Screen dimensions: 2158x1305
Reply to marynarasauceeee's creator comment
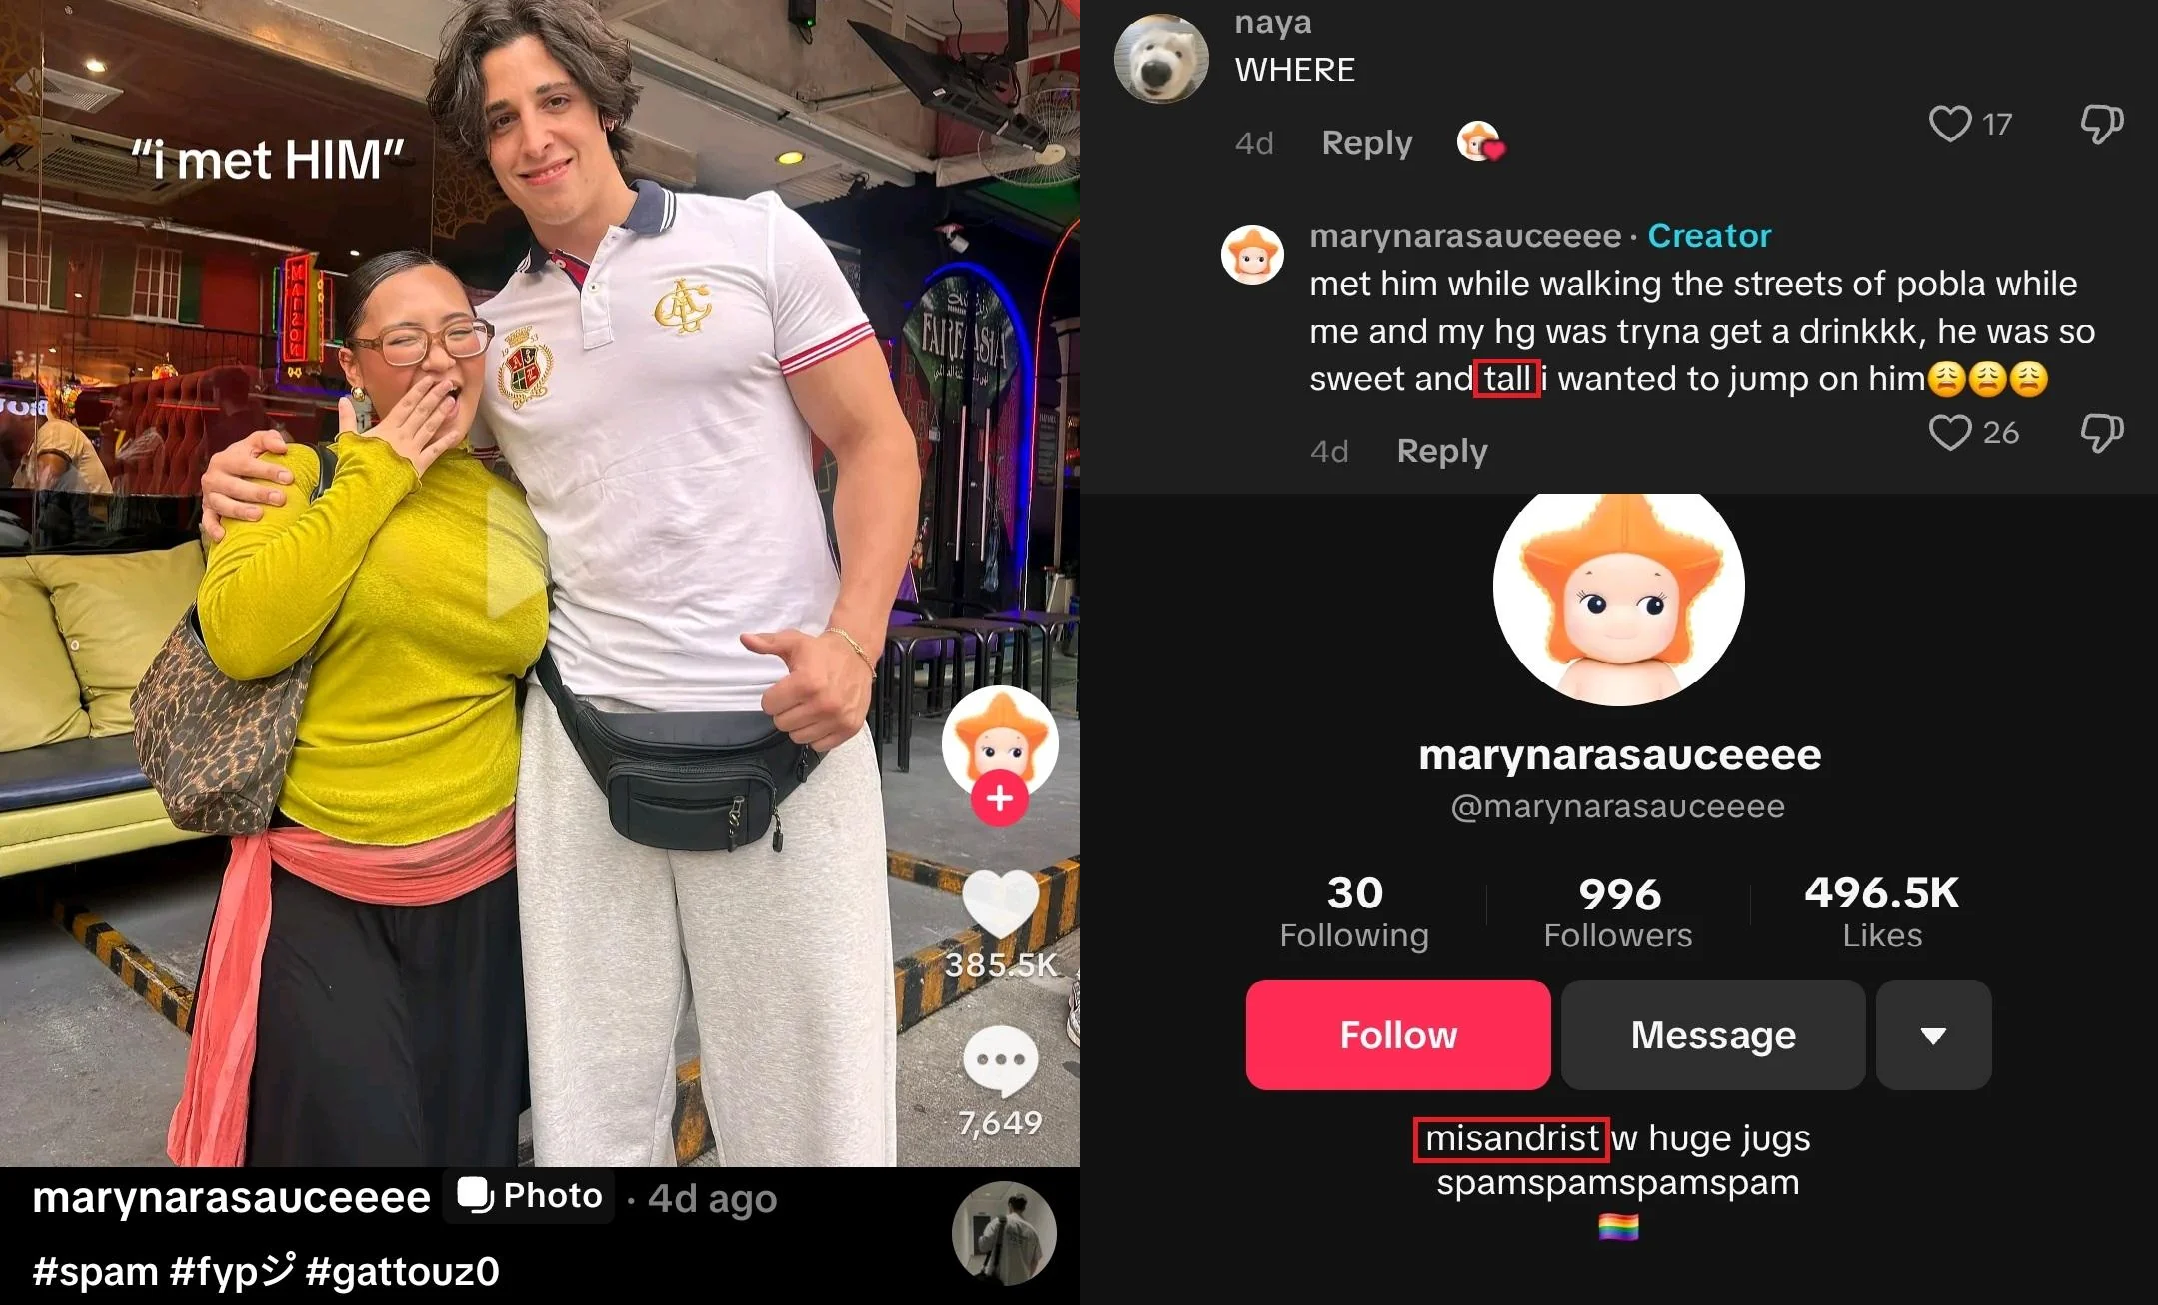click(1442, 451)
